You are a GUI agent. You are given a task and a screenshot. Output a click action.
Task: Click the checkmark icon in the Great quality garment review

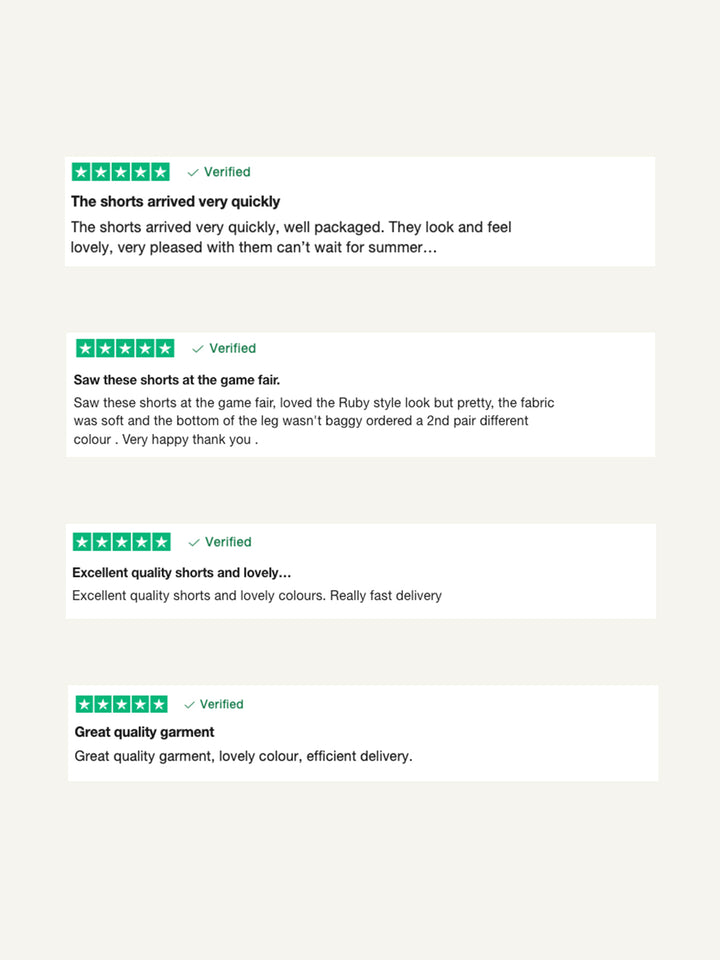click(x=190, y=705)
